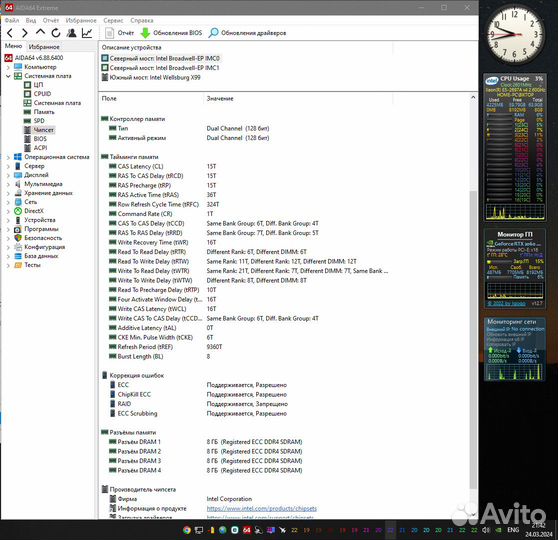The height and width of the screenshot is (540, 558).
Task: Select the ACPI tree item
Action: pyautogui.click(x=40, y=148)
